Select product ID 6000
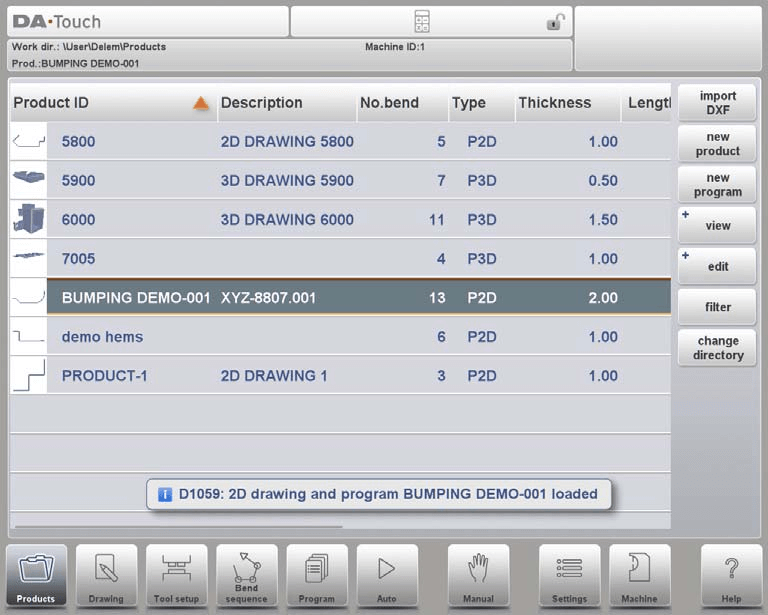768x615 pixels. (x=78, y=219)
